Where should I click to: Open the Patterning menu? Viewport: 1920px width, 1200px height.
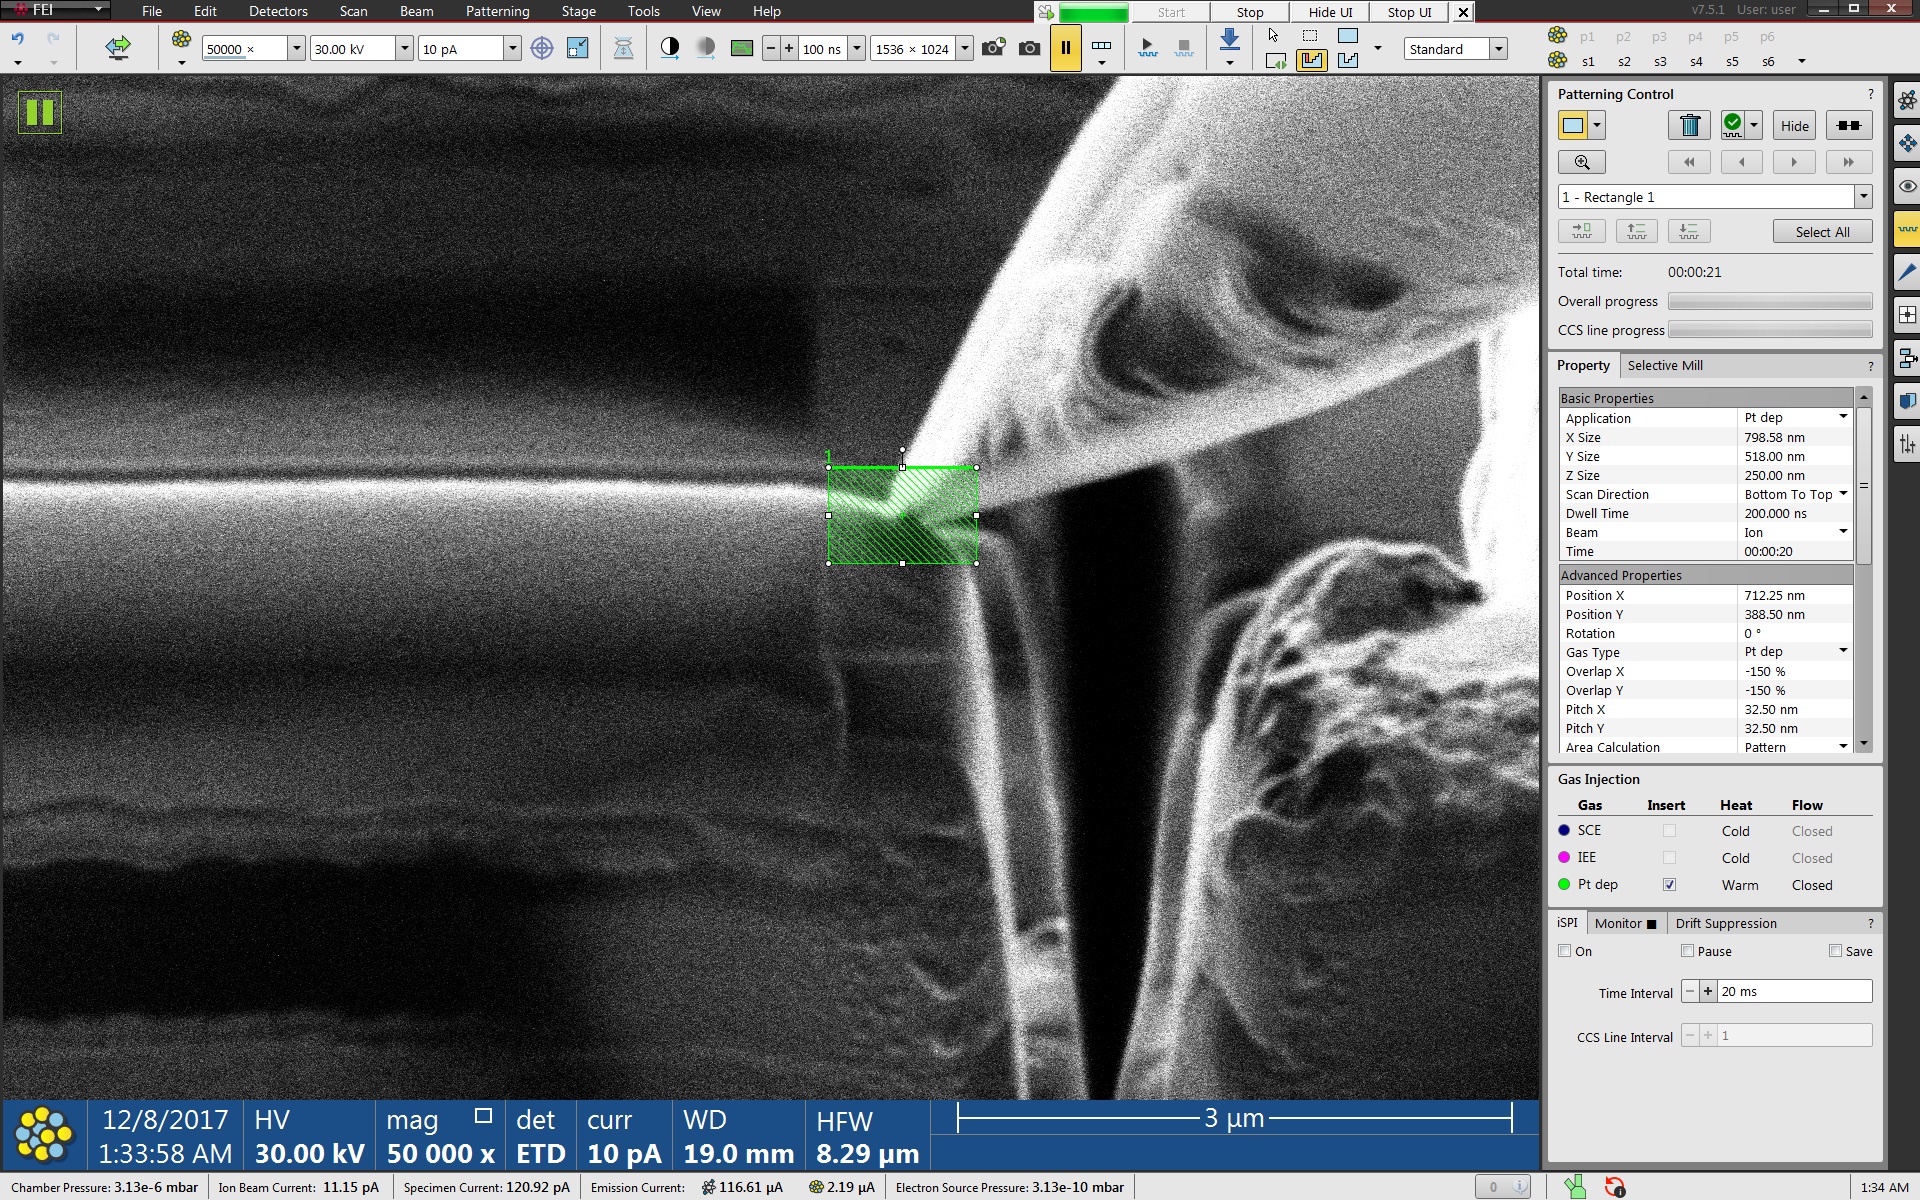(x=497, y=11)
